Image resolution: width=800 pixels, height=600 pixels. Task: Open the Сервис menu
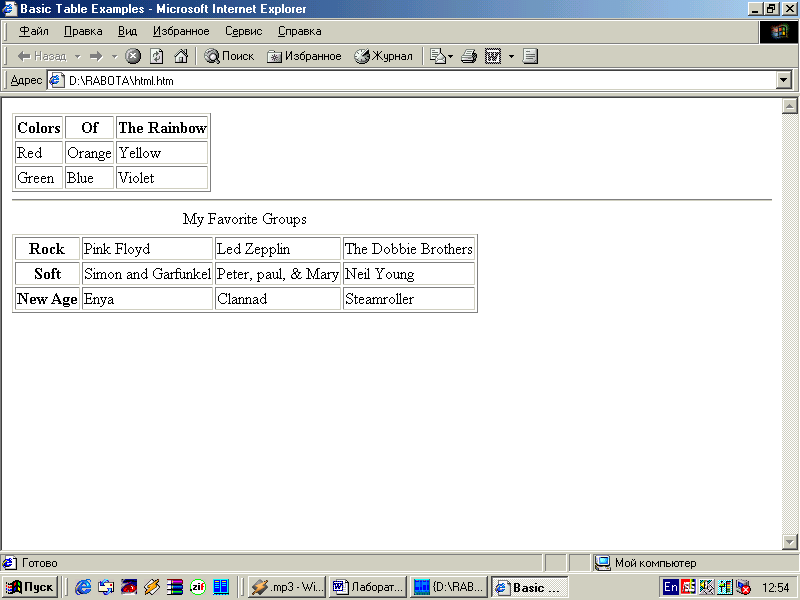pyautogui.click(x=244, y=31)
